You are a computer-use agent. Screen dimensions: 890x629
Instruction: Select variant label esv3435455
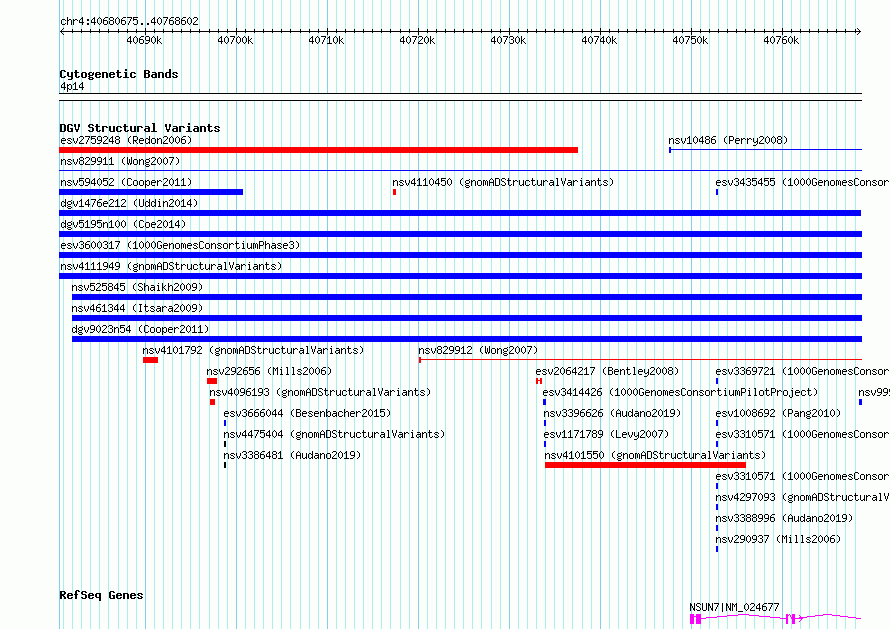coord(802,182)
